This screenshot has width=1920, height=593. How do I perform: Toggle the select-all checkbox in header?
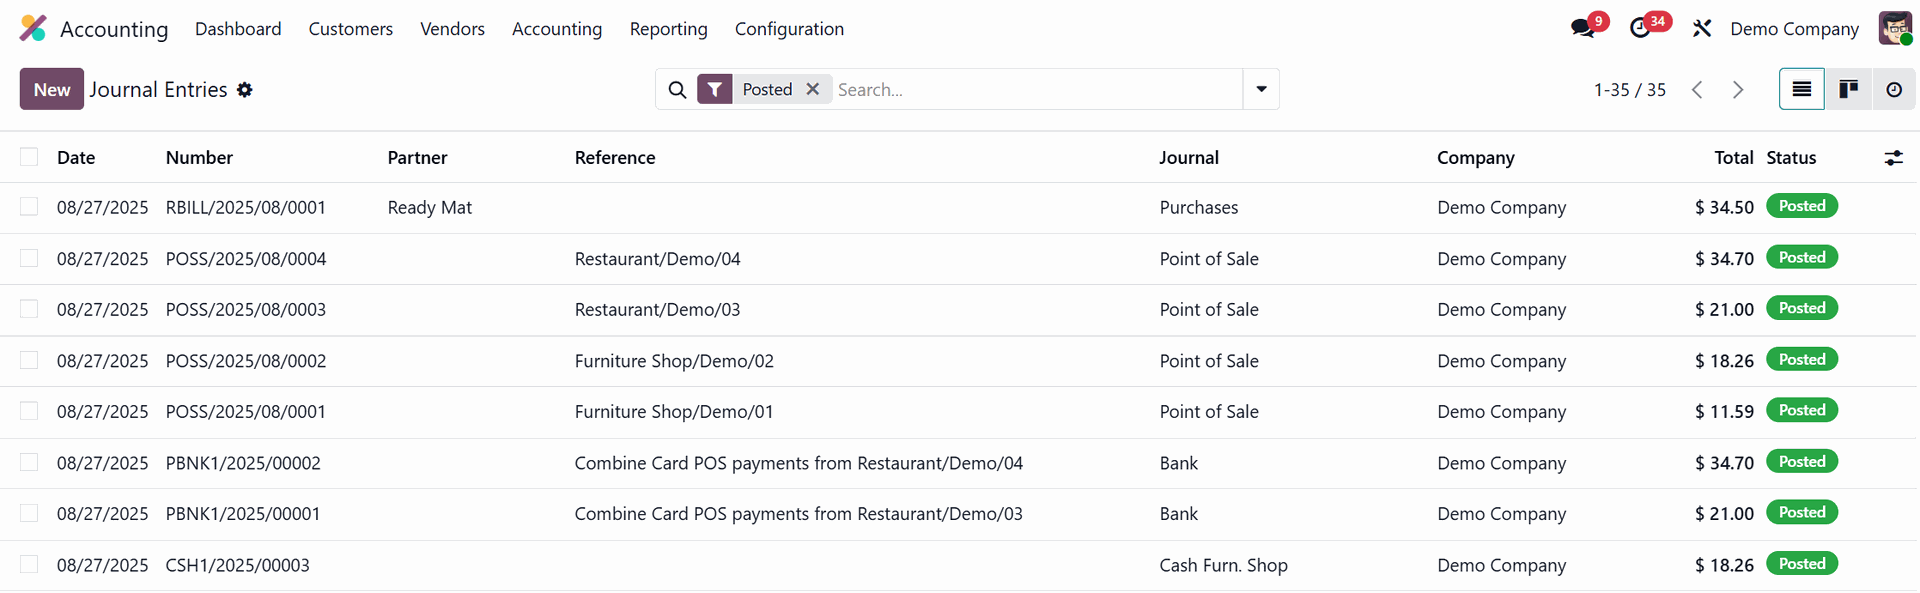[29, 157]
